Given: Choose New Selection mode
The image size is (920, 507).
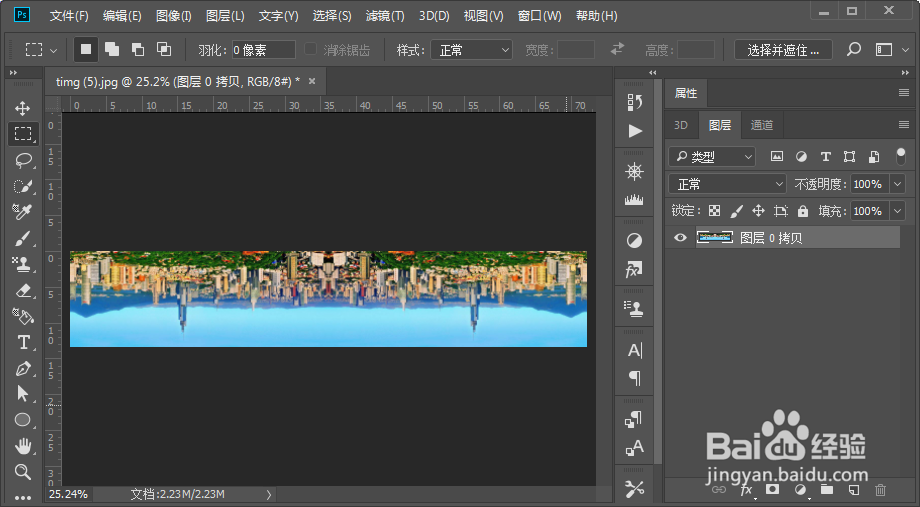Looking at the screenshot, I should pos(86,50).
